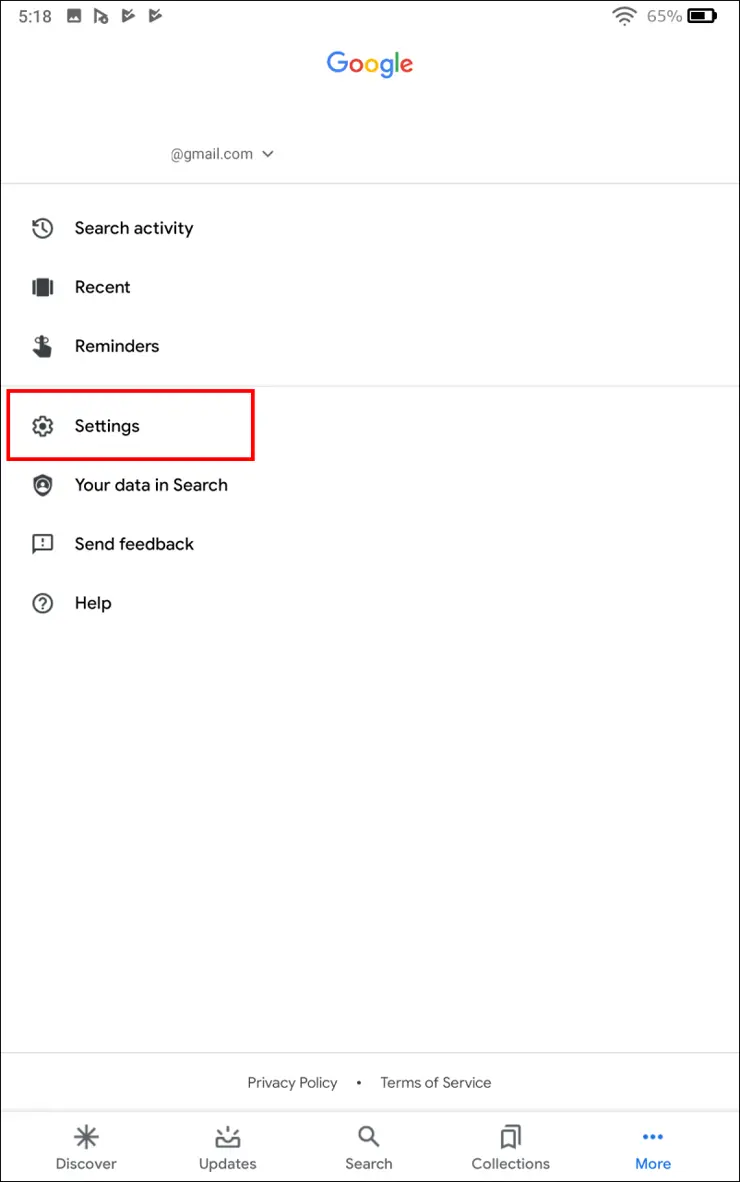Click the Reminders hand icon
The width and height of the screenshot is (740, 1182).
pos(42,346)
